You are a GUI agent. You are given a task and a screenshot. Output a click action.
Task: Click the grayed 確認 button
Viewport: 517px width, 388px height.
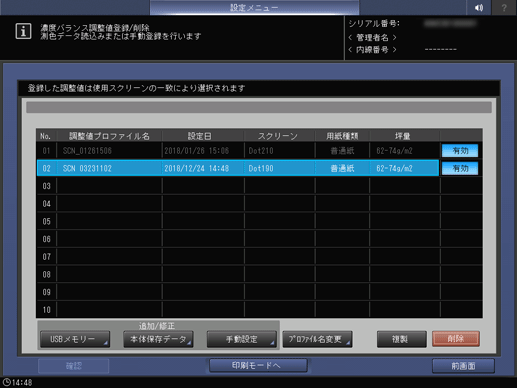(x=74, y=366)
